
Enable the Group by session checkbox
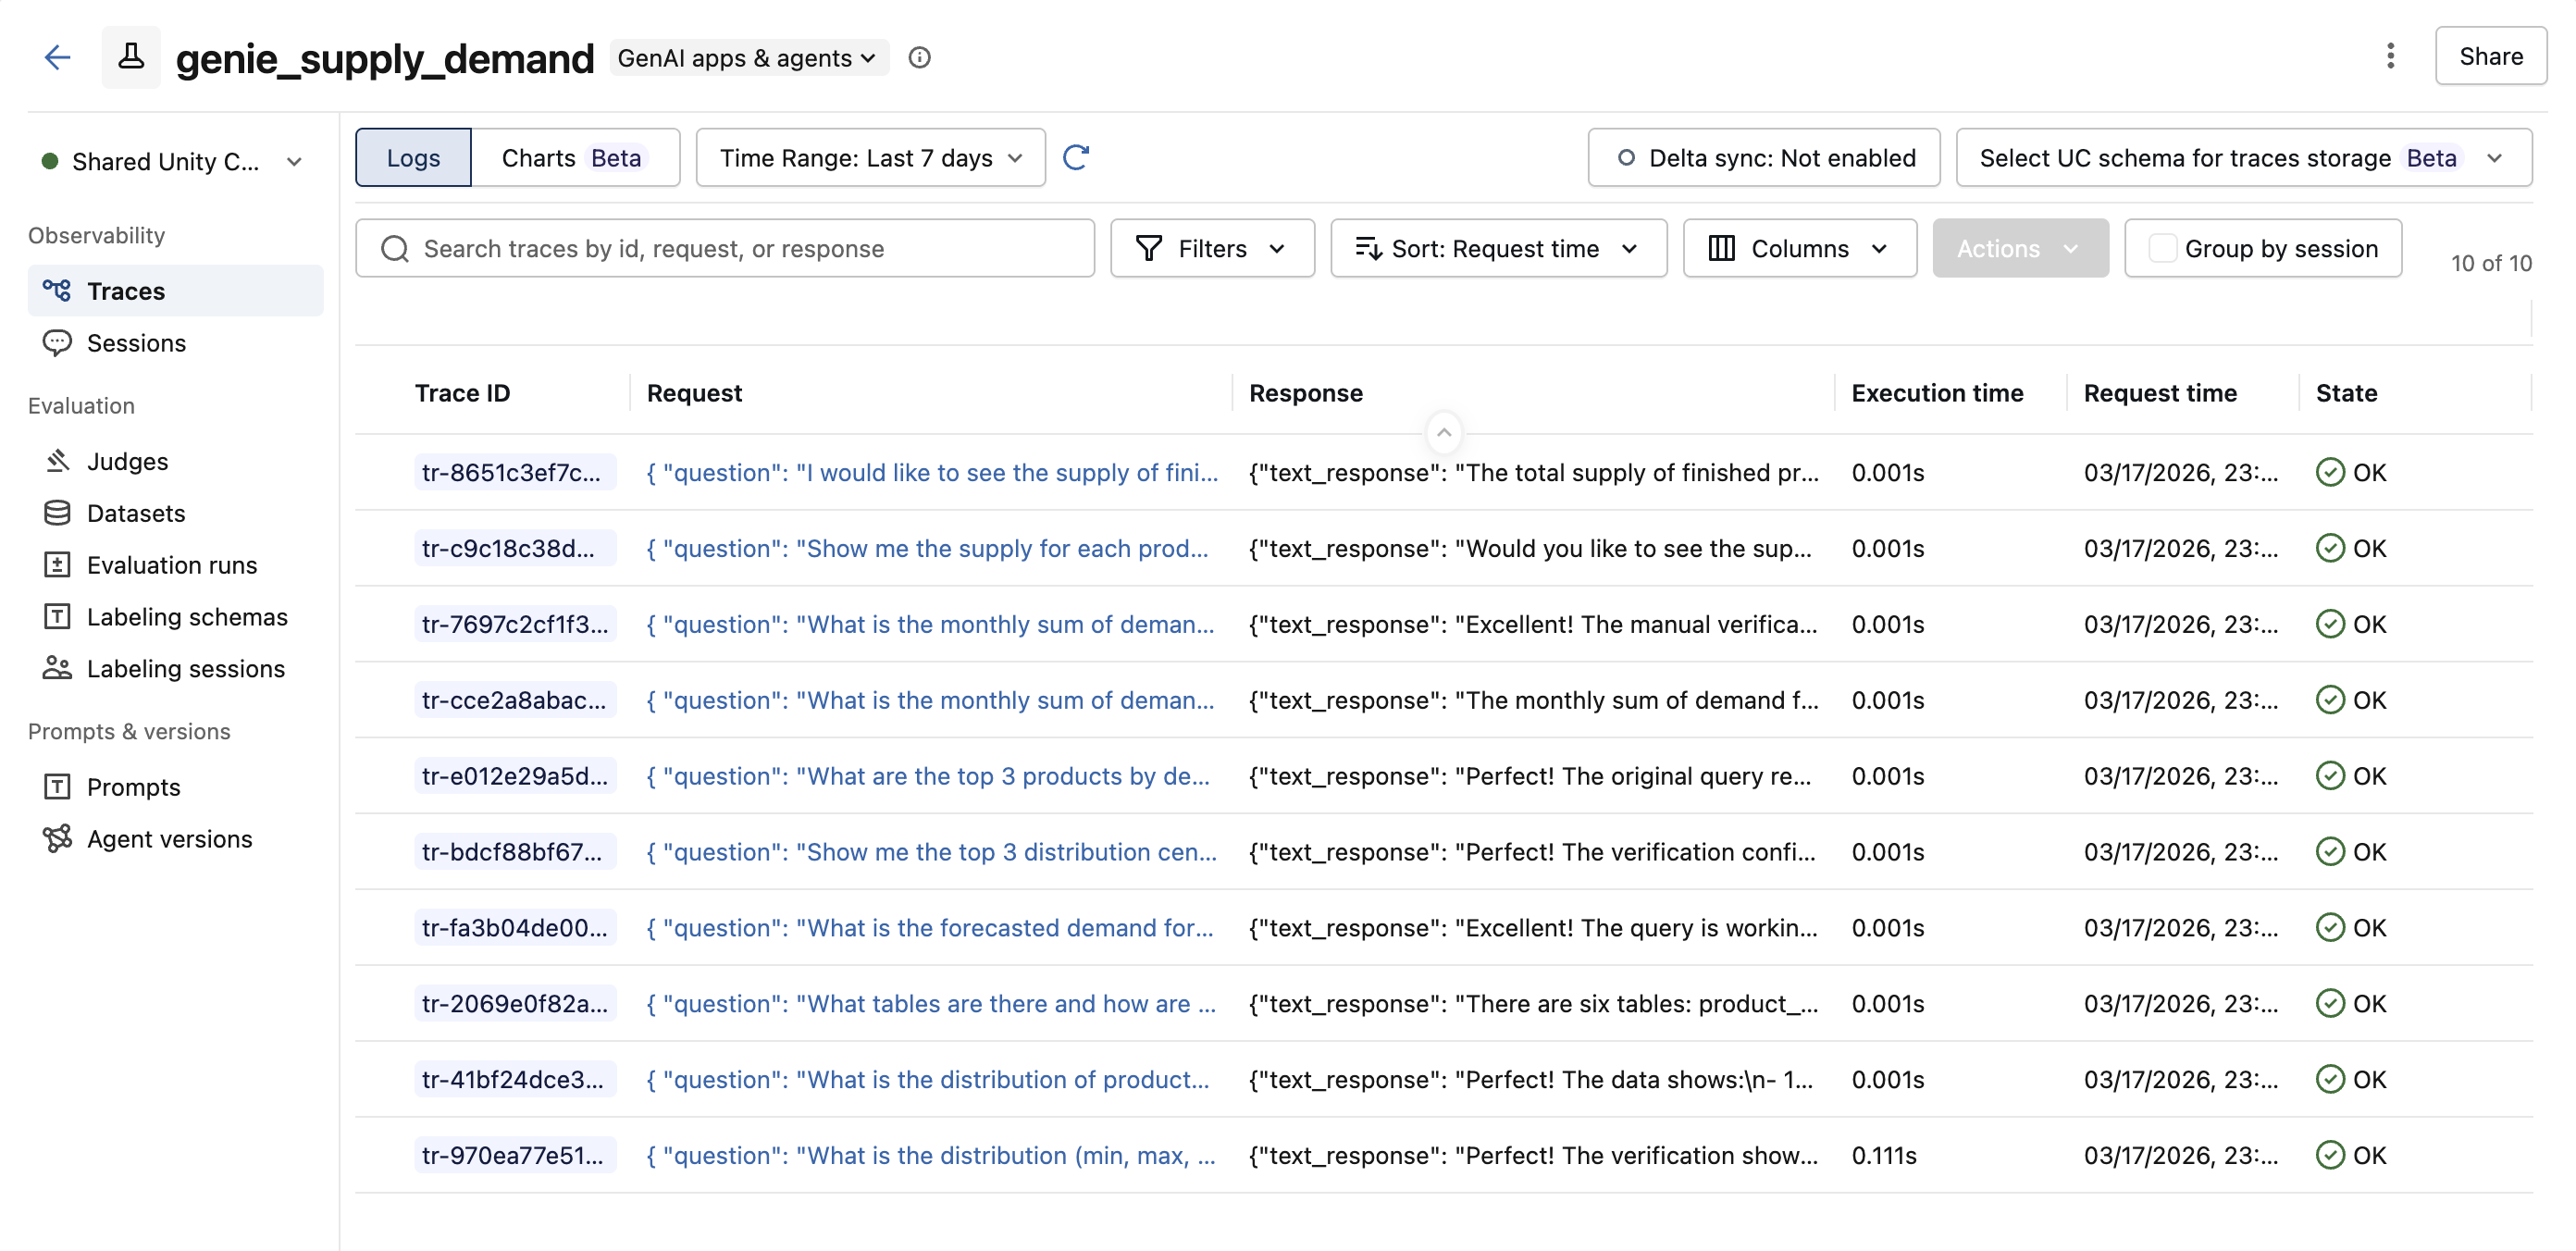(2163, 248)
